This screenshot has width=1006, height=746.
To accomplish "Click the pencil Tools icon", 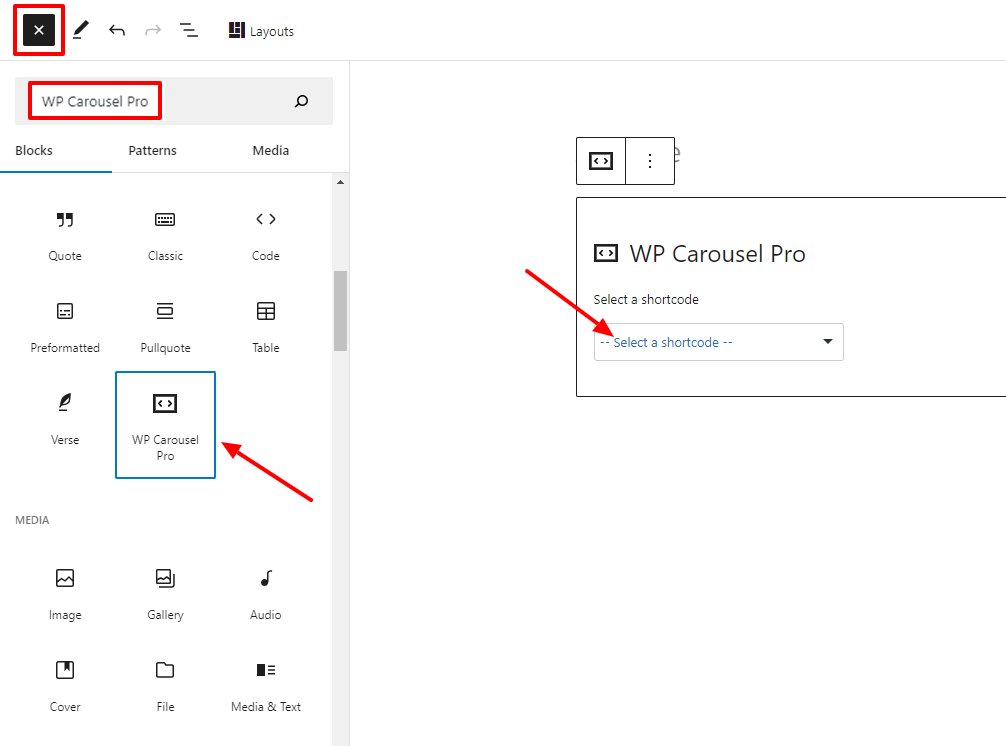I will coord(81,30).
